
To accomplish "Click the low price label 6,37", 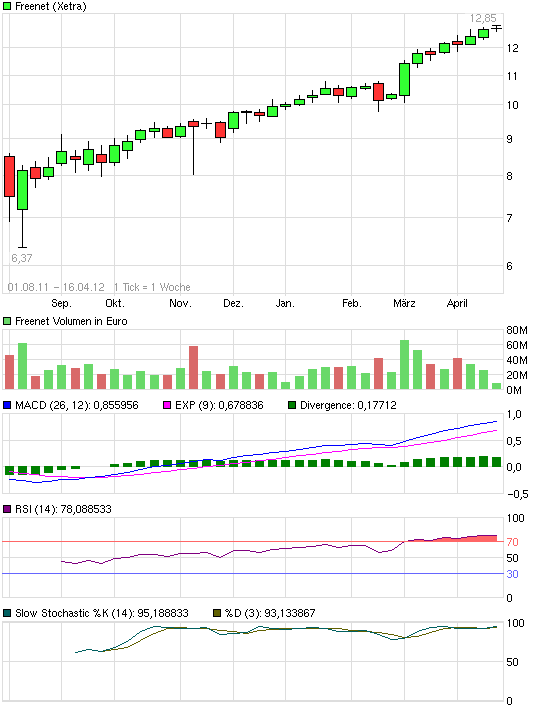I will pyautogui.click(x=22, y=258).
